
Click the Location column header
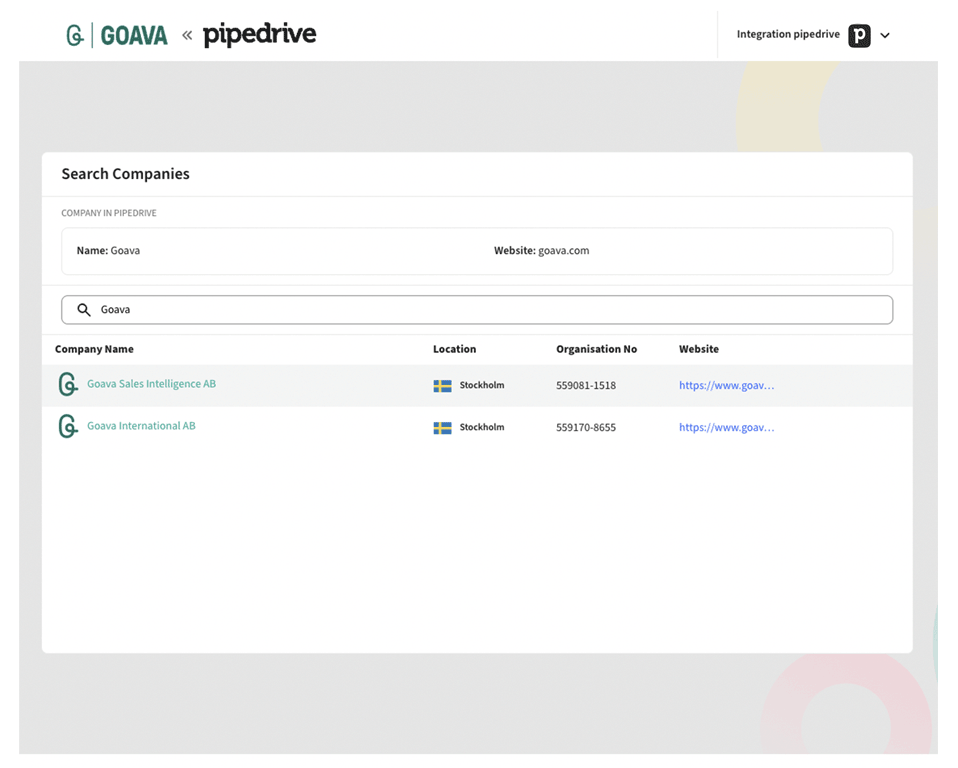[455, 349]
